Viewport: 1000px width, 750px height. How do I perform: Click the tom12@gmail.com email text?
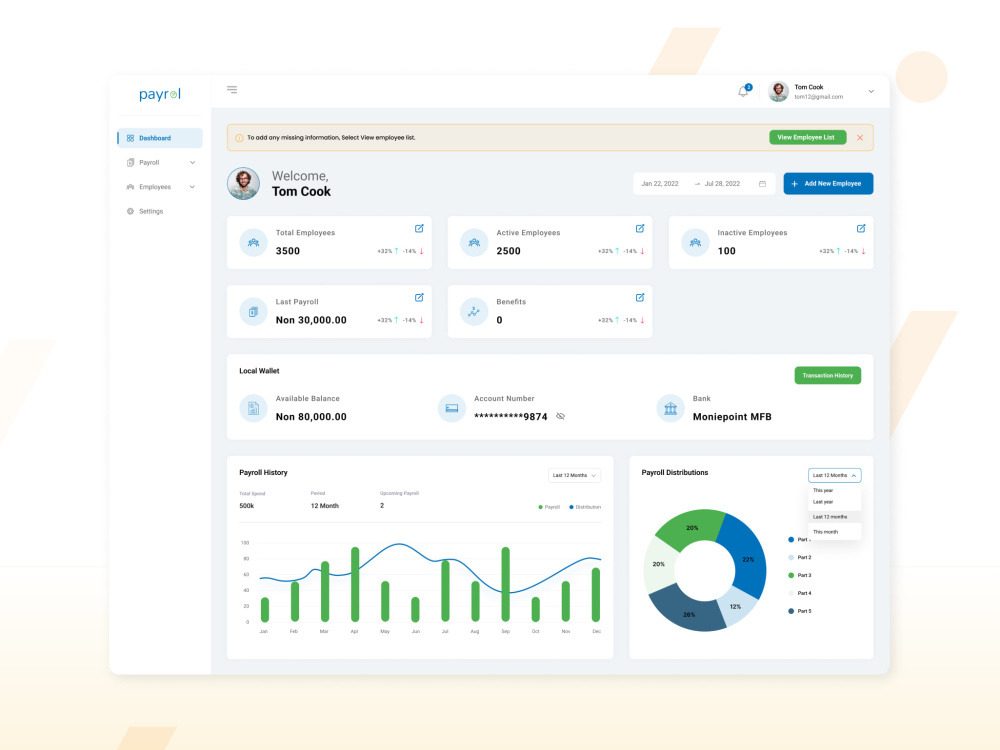tap(819, 97)
